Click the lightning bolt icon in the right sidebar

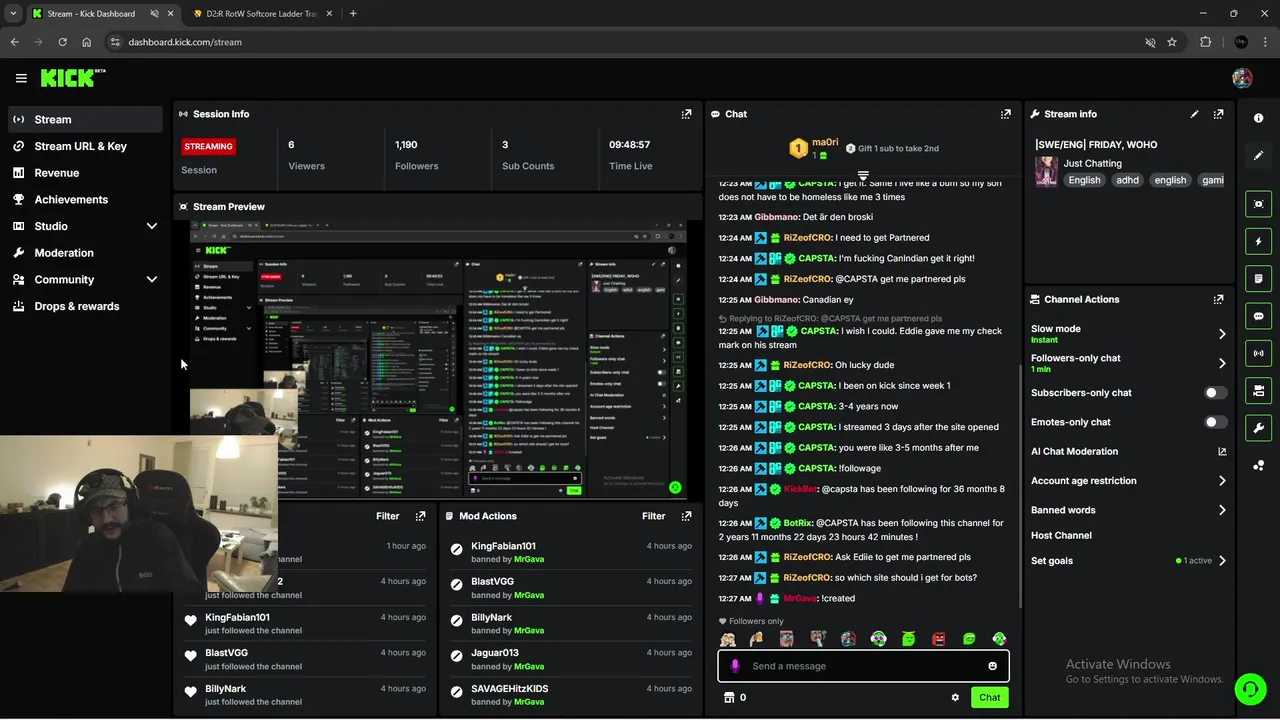1258,241
